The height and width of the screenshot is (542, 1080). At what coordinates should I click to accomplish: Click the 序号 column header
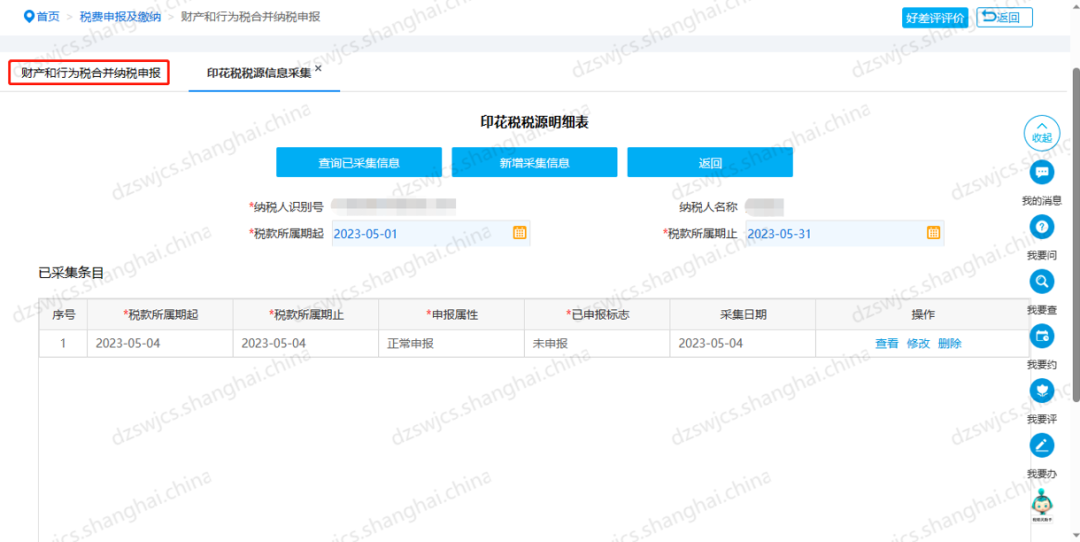(63, 315)
